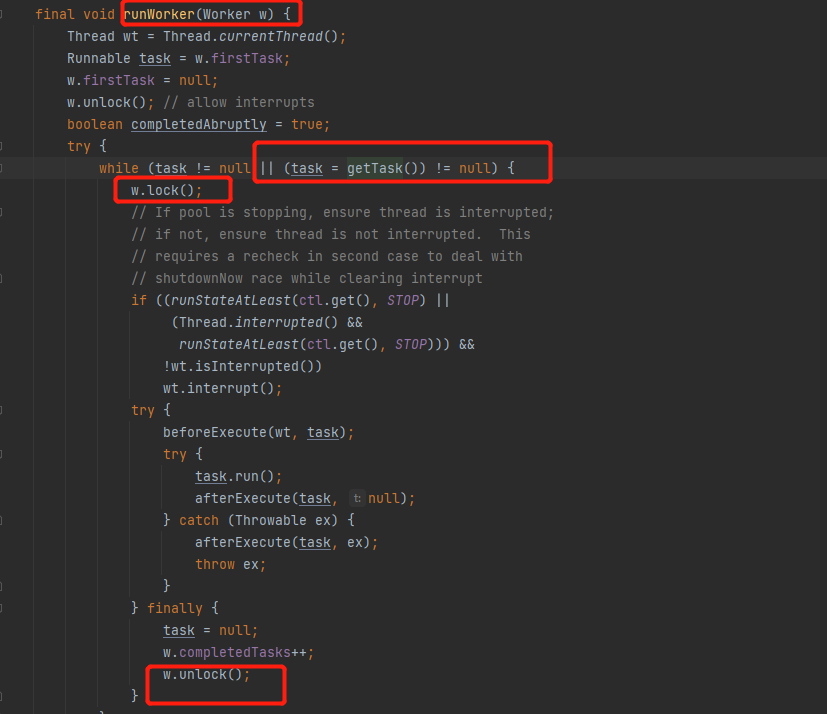827x714 pixels.
Task: Click afterExecute on the line passing ex
Action: (243, 543)
